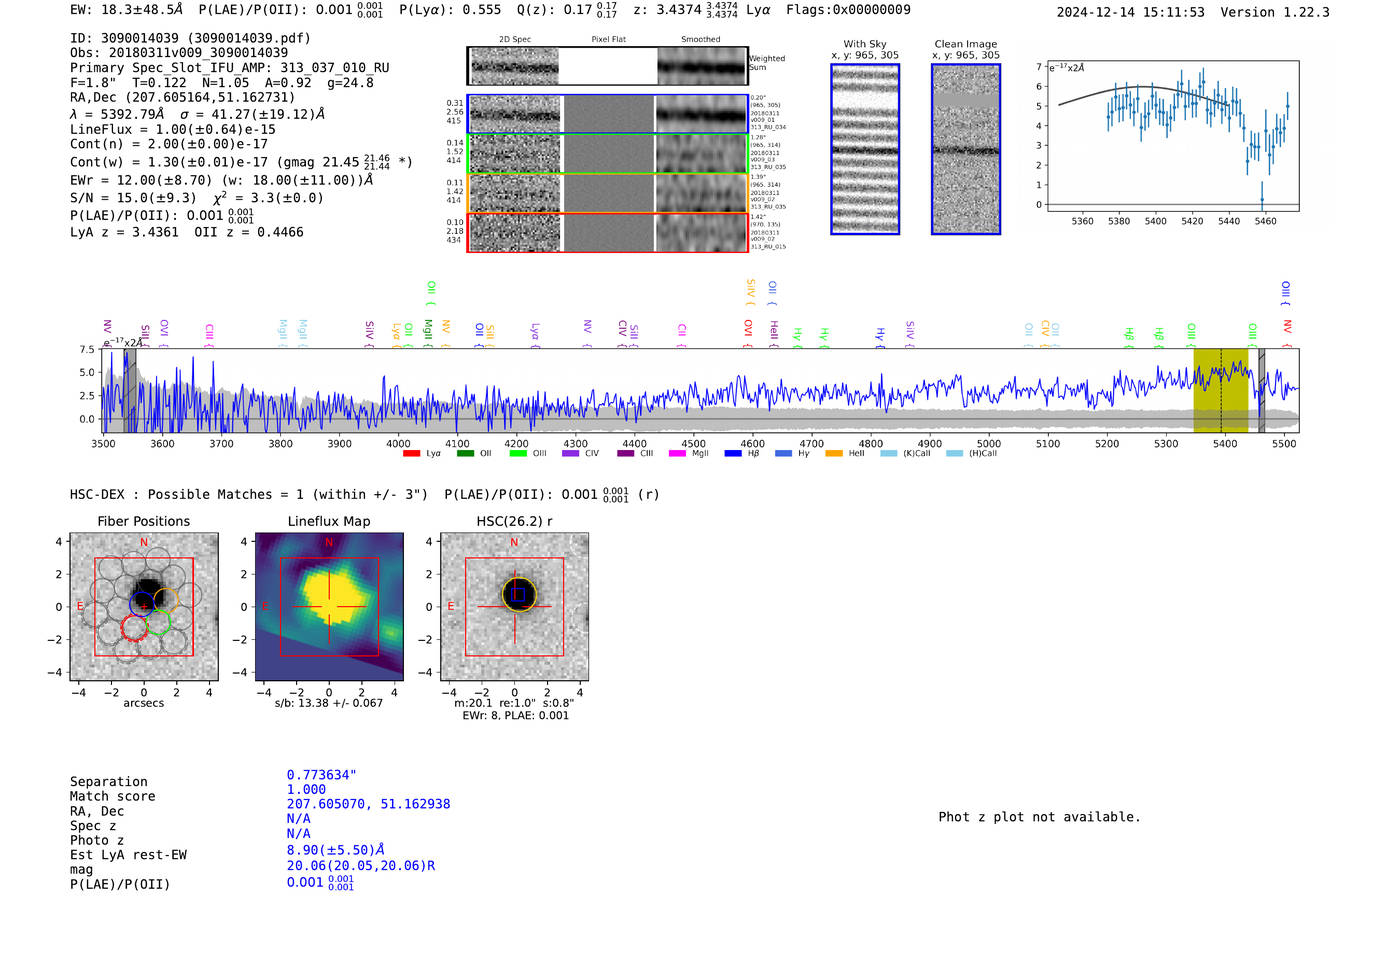
Task: Click the orange HeII legend swatch
Action: coord(834,454)
